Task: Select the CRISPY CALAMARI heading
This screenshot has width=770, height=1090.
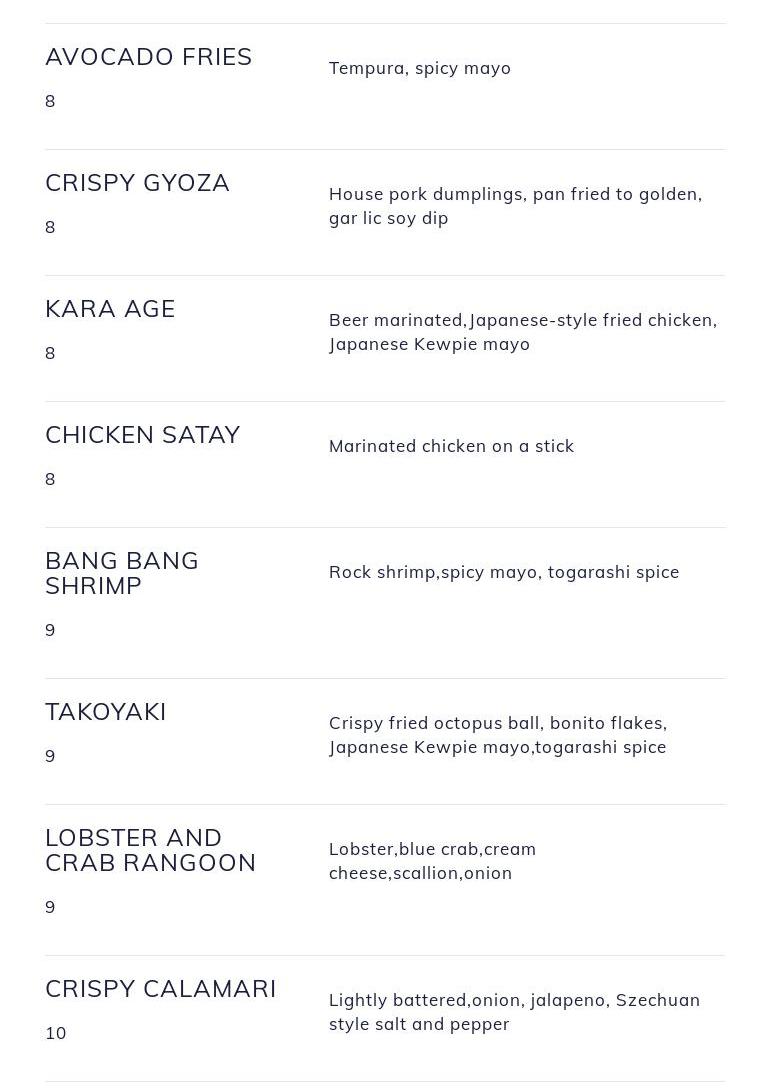Action: 161,989
